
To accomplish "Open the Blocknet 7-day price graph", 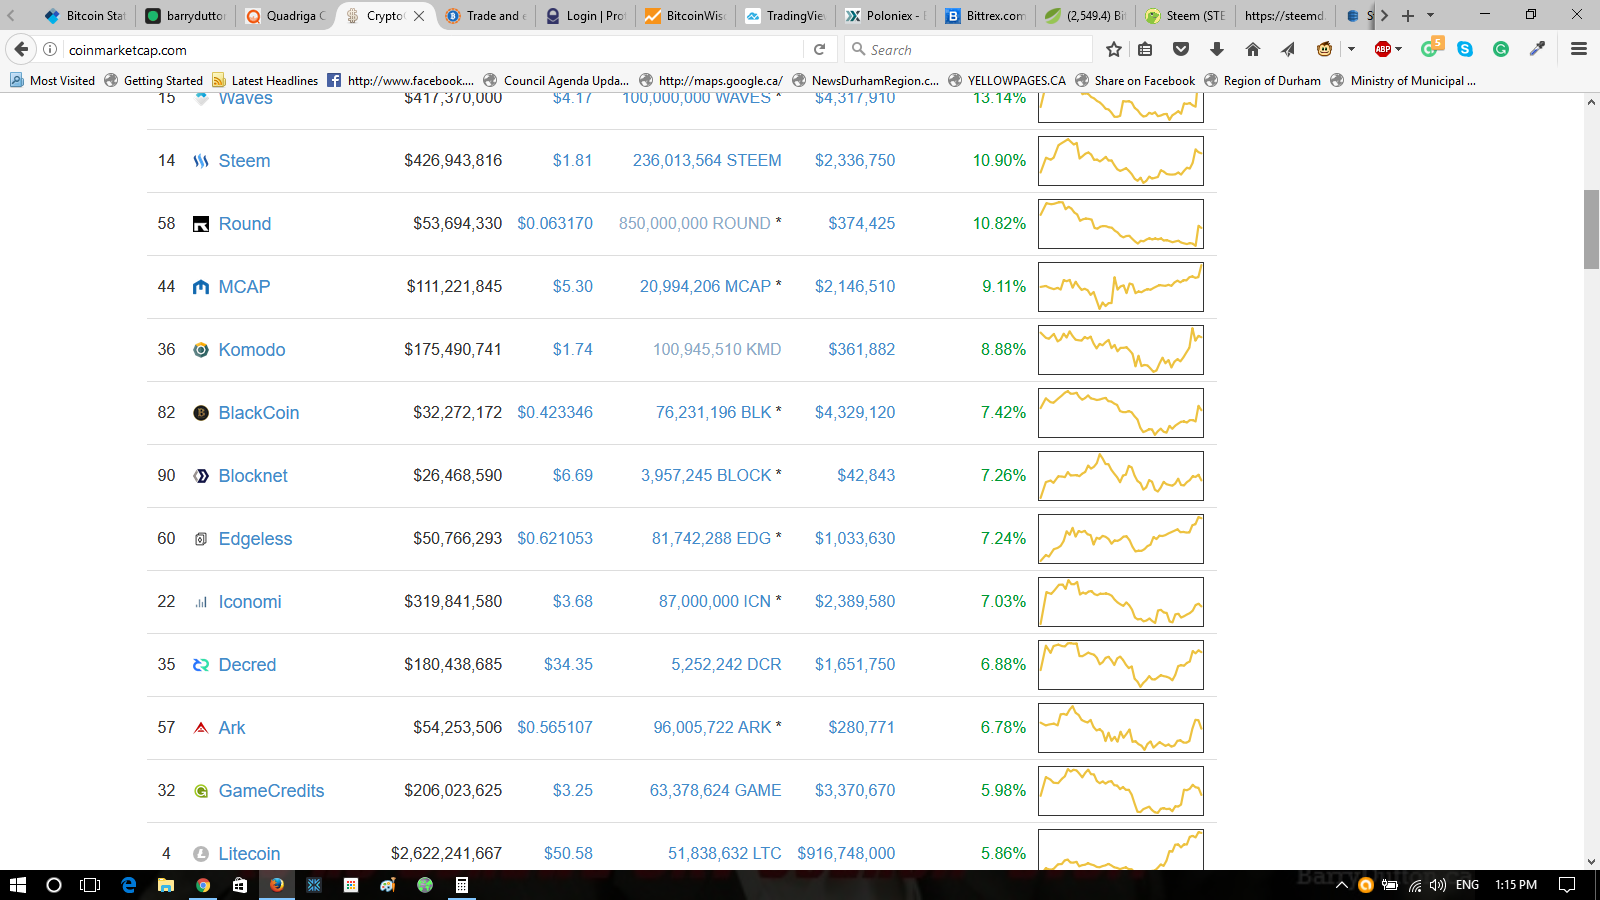I will pyautogui.click(x=1121, y=476).
